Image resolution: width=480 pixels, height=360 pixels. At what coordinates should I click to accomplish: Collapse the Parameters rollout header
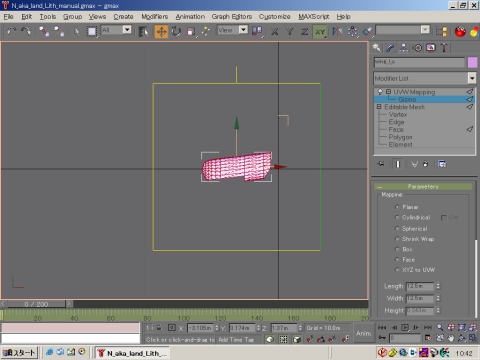pos(423,187)
